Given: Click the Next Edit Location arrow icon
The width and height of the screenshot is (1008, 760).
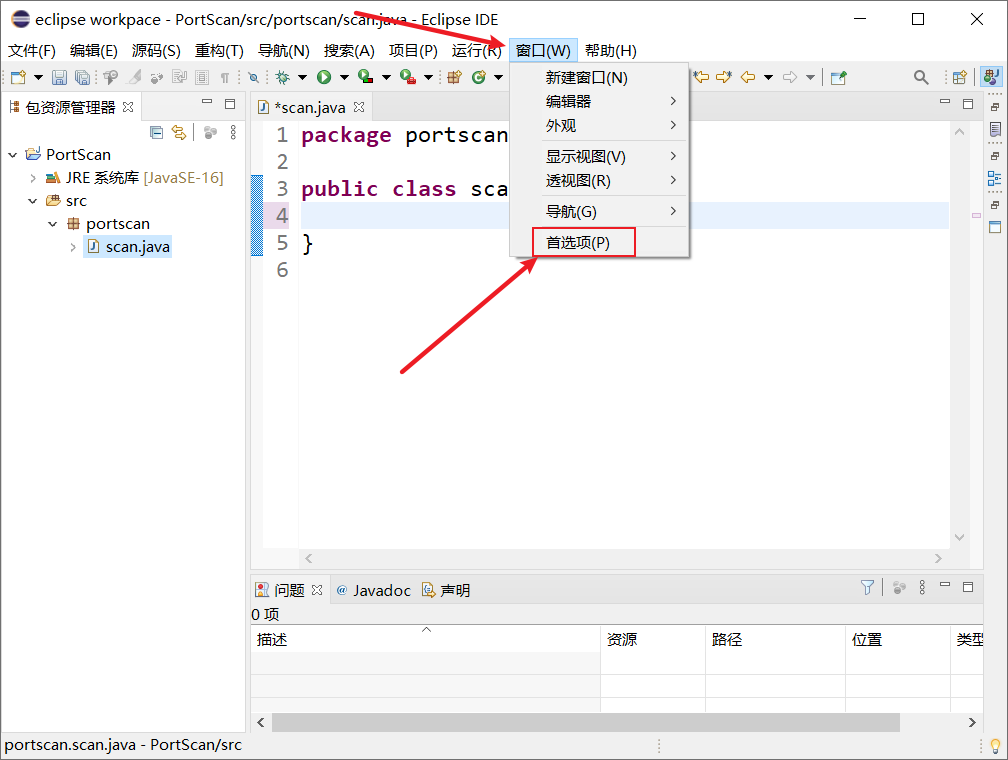Looking at the screenshot, I should [724, 77].
